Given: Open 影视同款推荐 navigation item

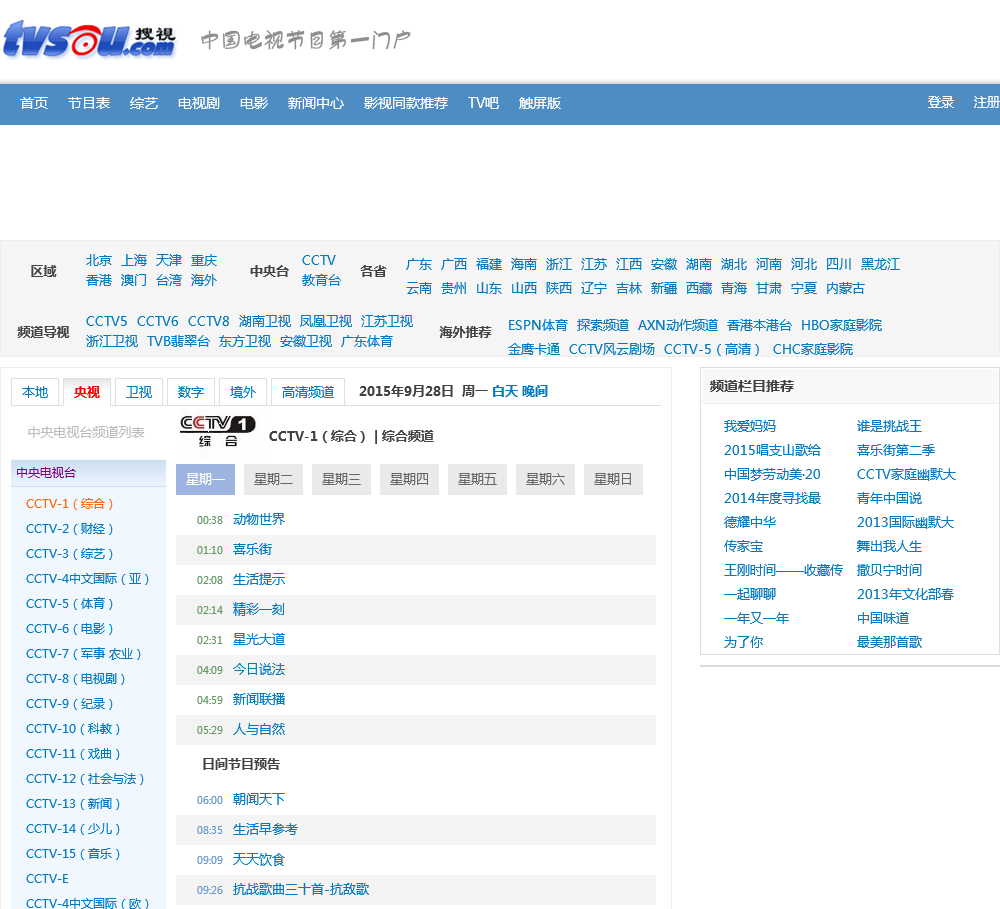Looking at the screenshot, I should click(406, 103).
